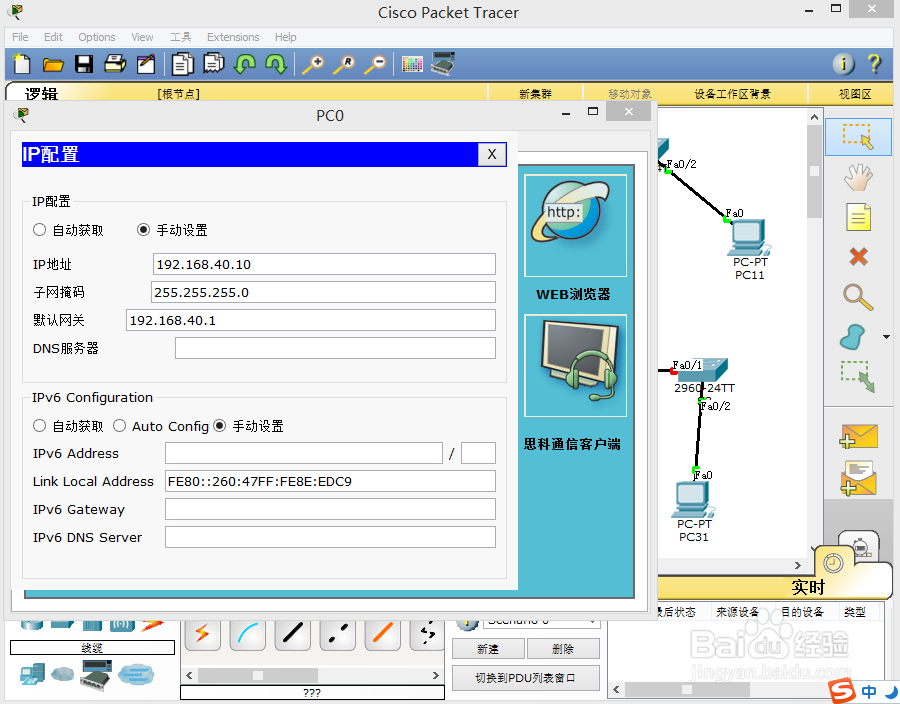
Task: Click the 实时 realtime mode tab
Action: coord(808,587)
